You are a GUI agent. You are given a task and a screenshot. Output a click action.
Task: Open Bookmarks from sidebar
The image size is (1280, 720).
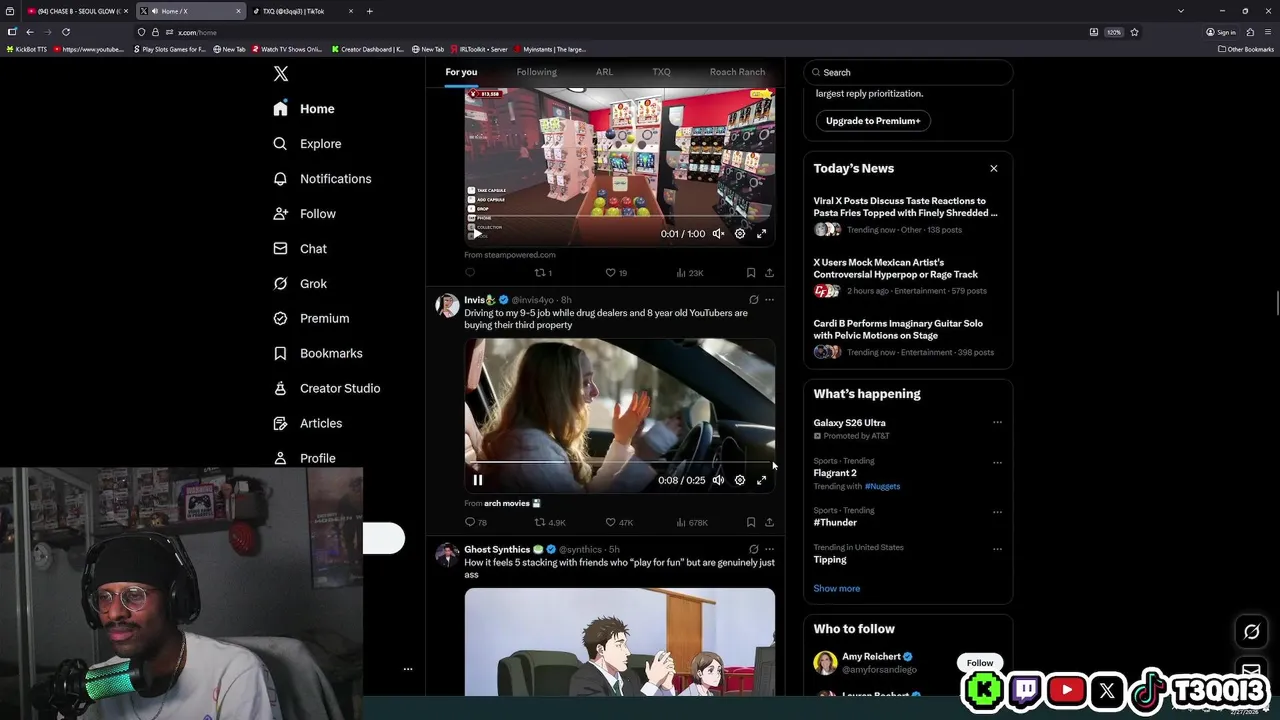(317, 354)
